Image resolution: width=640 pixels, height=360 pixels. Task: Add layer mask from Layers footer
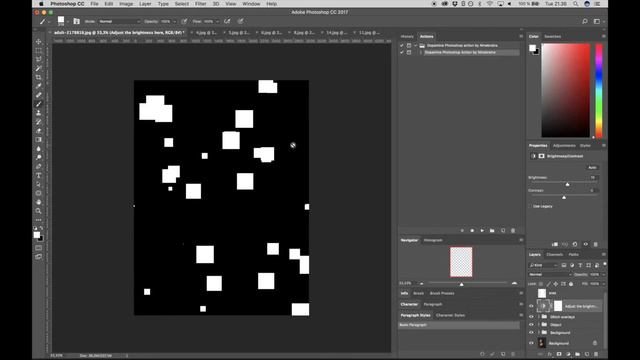click(559, 354)
